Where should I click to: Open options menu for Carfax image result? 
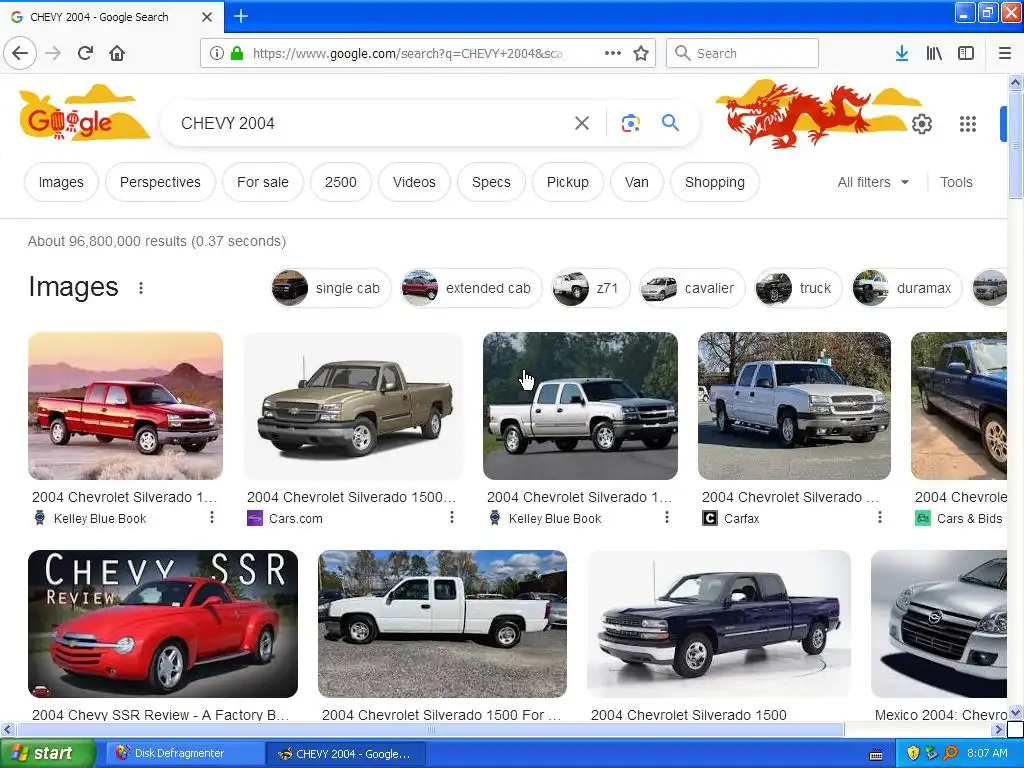(x=880, y=517)
